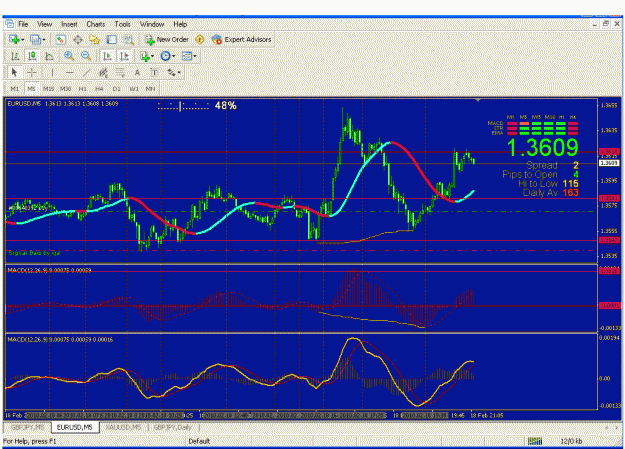The image size is (625, 449).
Task: Toggle Chart Shift icon
Action: 124,56
